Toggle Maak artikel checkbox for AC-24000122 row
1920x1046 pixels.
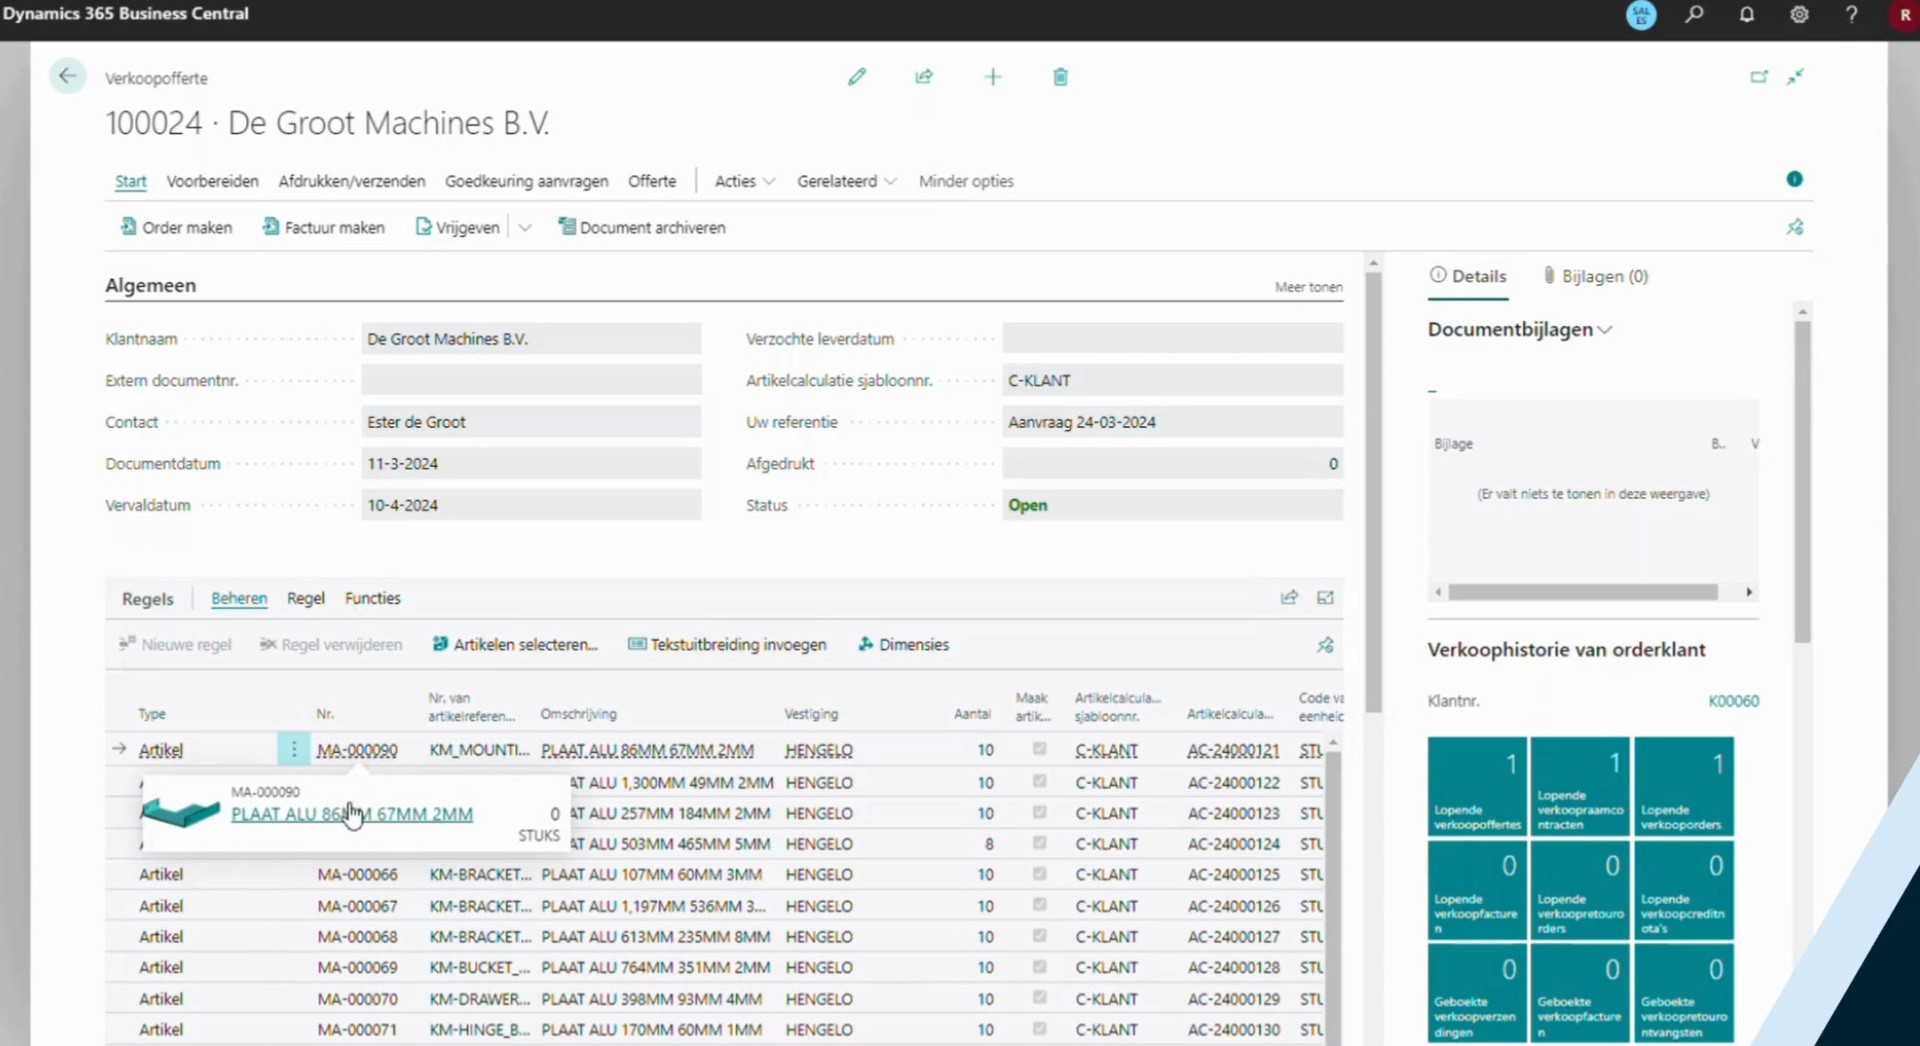click(x=1039, y=781)
